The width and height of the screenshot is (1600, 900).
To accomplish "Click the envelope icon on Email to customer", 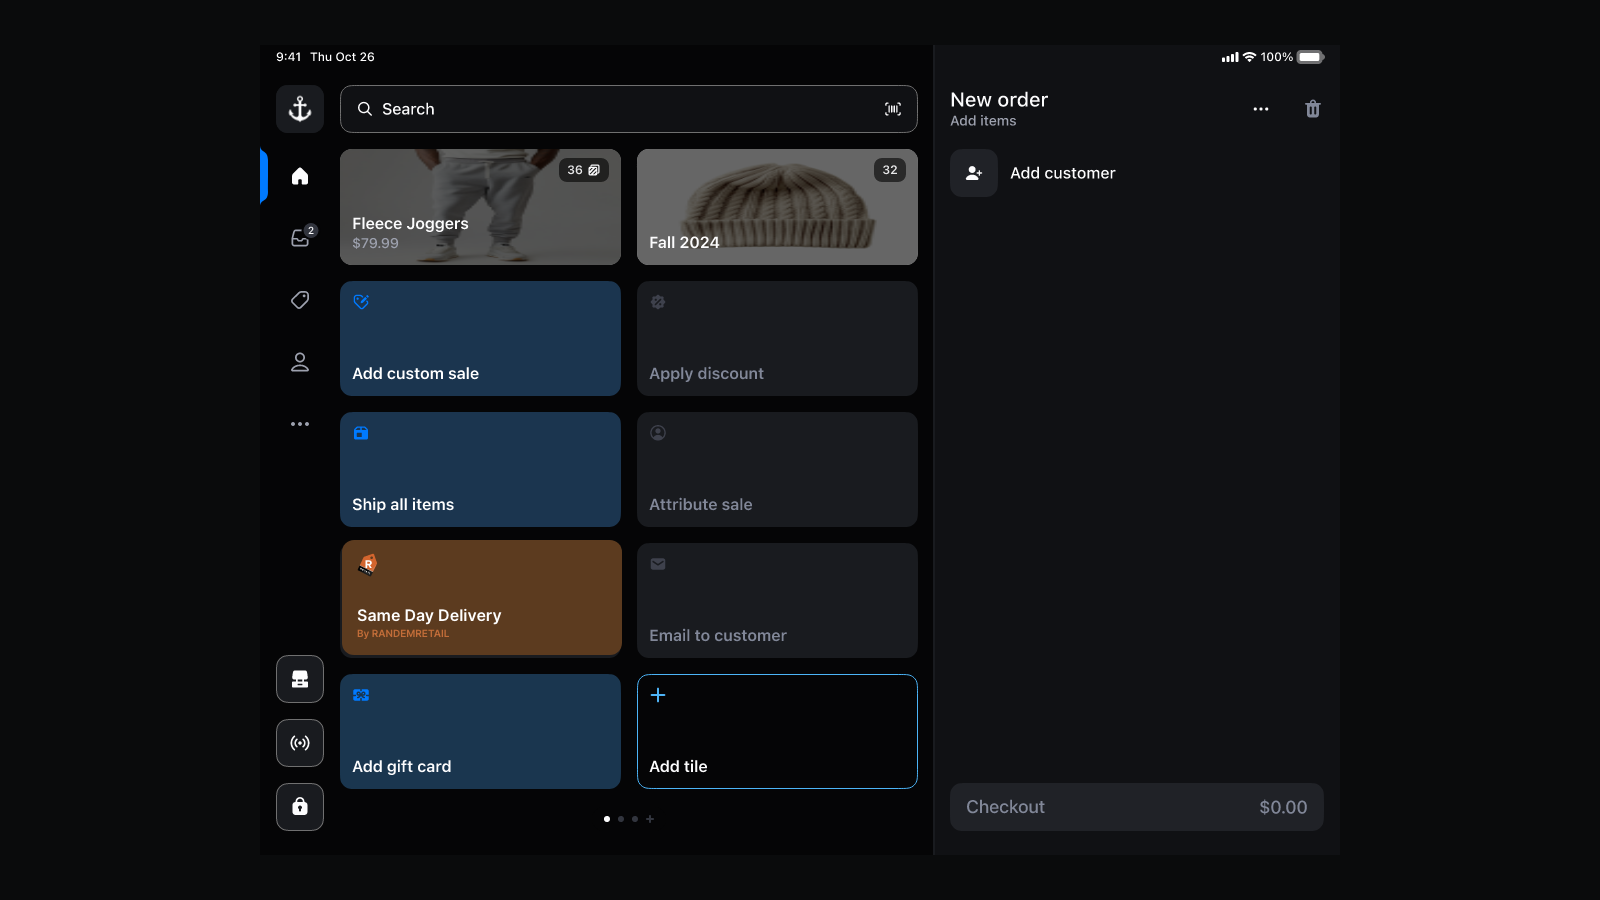I will pyautogui.click(x=658, y=564).
